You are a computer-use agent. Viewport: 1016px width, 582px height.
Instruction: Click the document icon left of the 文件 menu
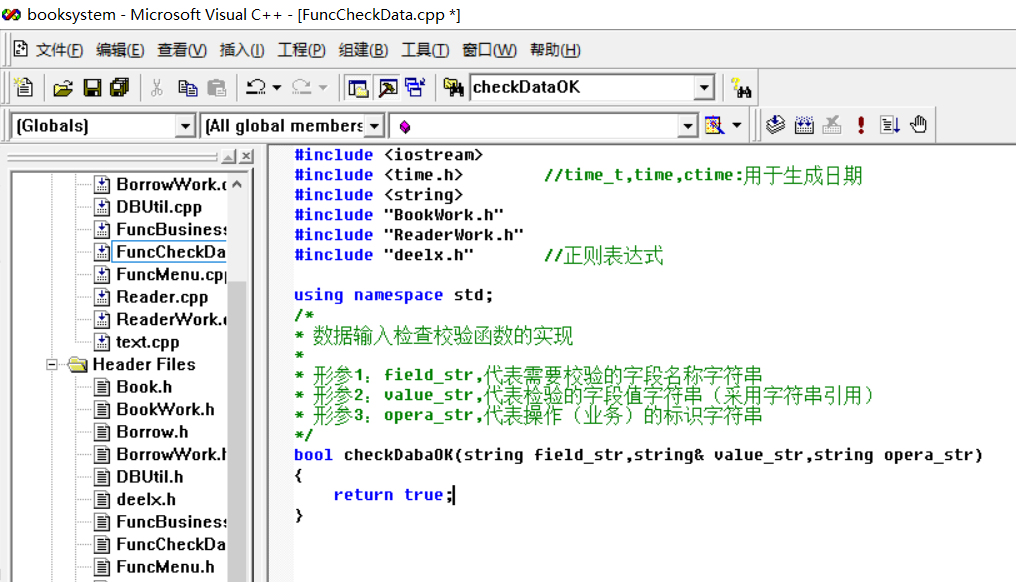[x=21, y=49]
